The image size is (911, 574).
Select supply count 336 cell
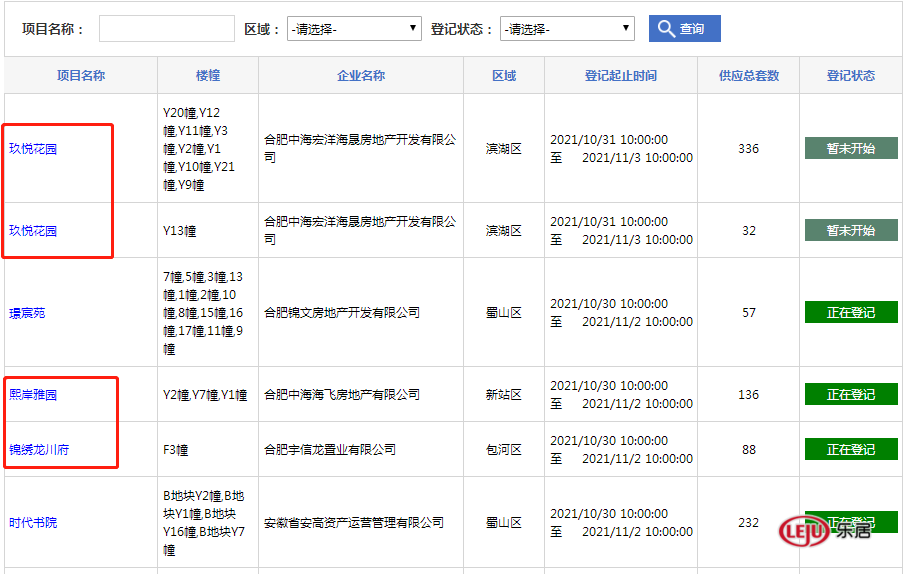click(748, 149)
